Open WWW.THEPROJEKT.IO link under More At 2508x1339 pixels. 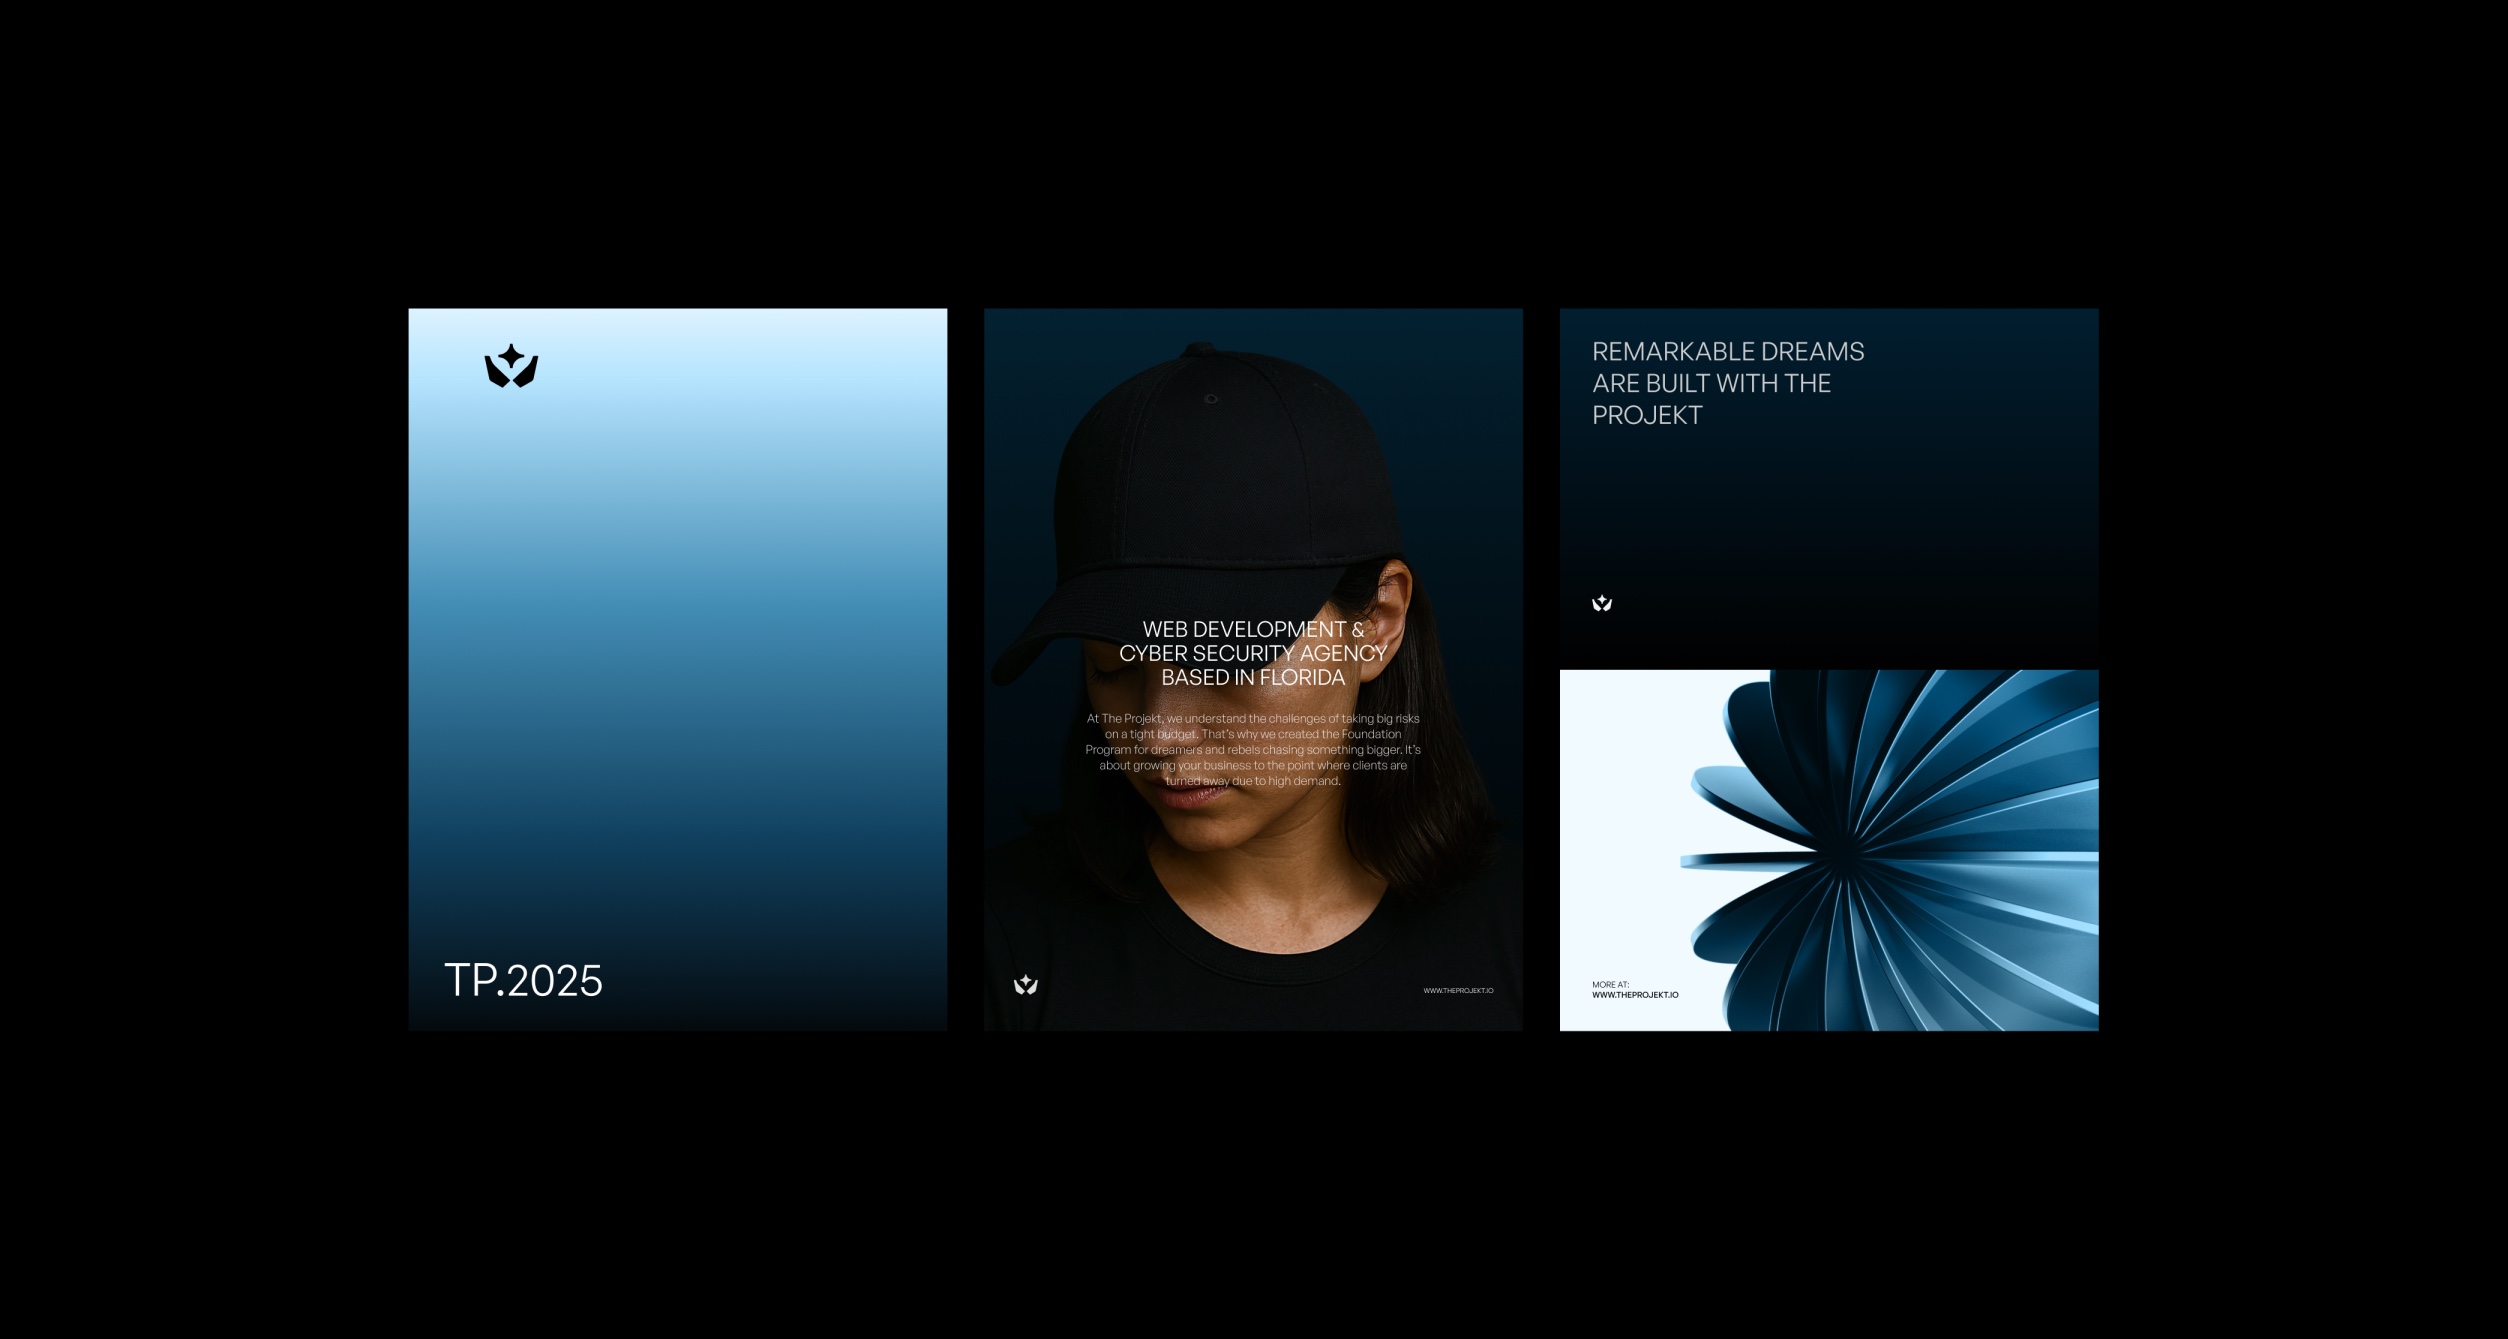tap(1634, 995)
